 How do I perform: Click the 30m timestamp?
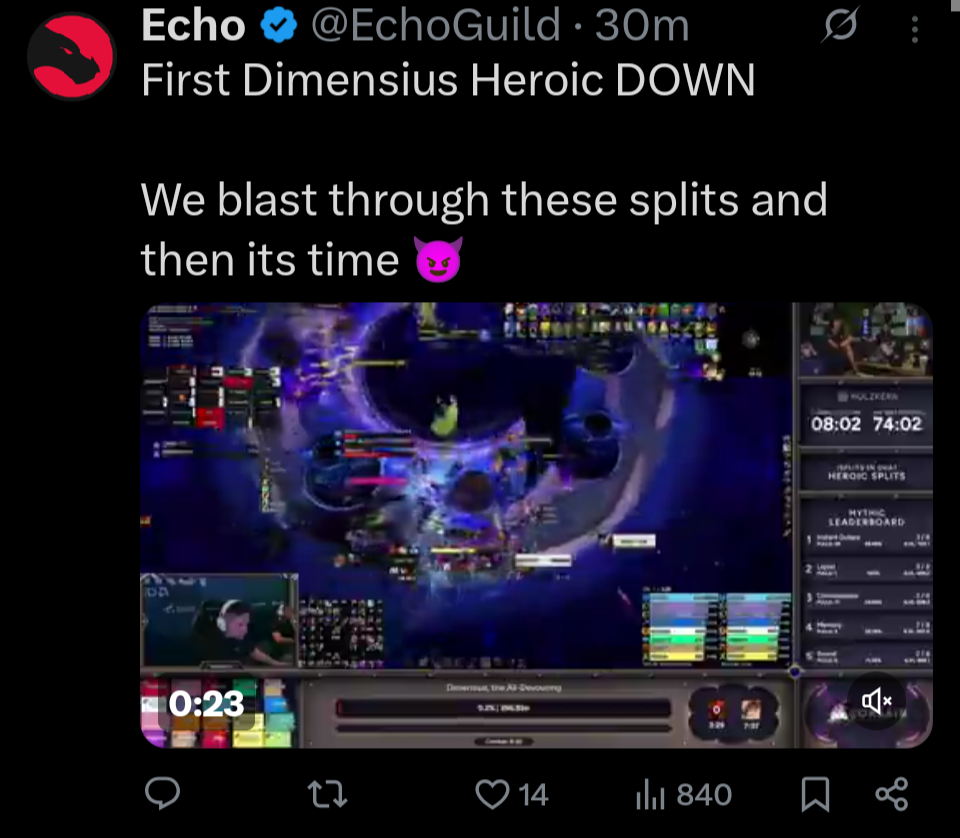pyautogui.click(x=642, y=25)
